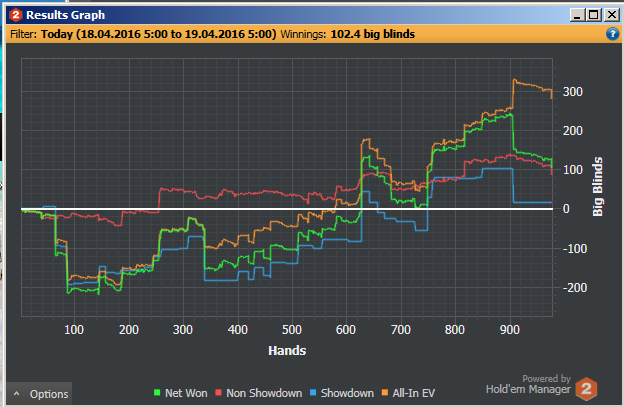
Task: Click the 900 hands x-axis label
Action: click(x=510, y=330)
